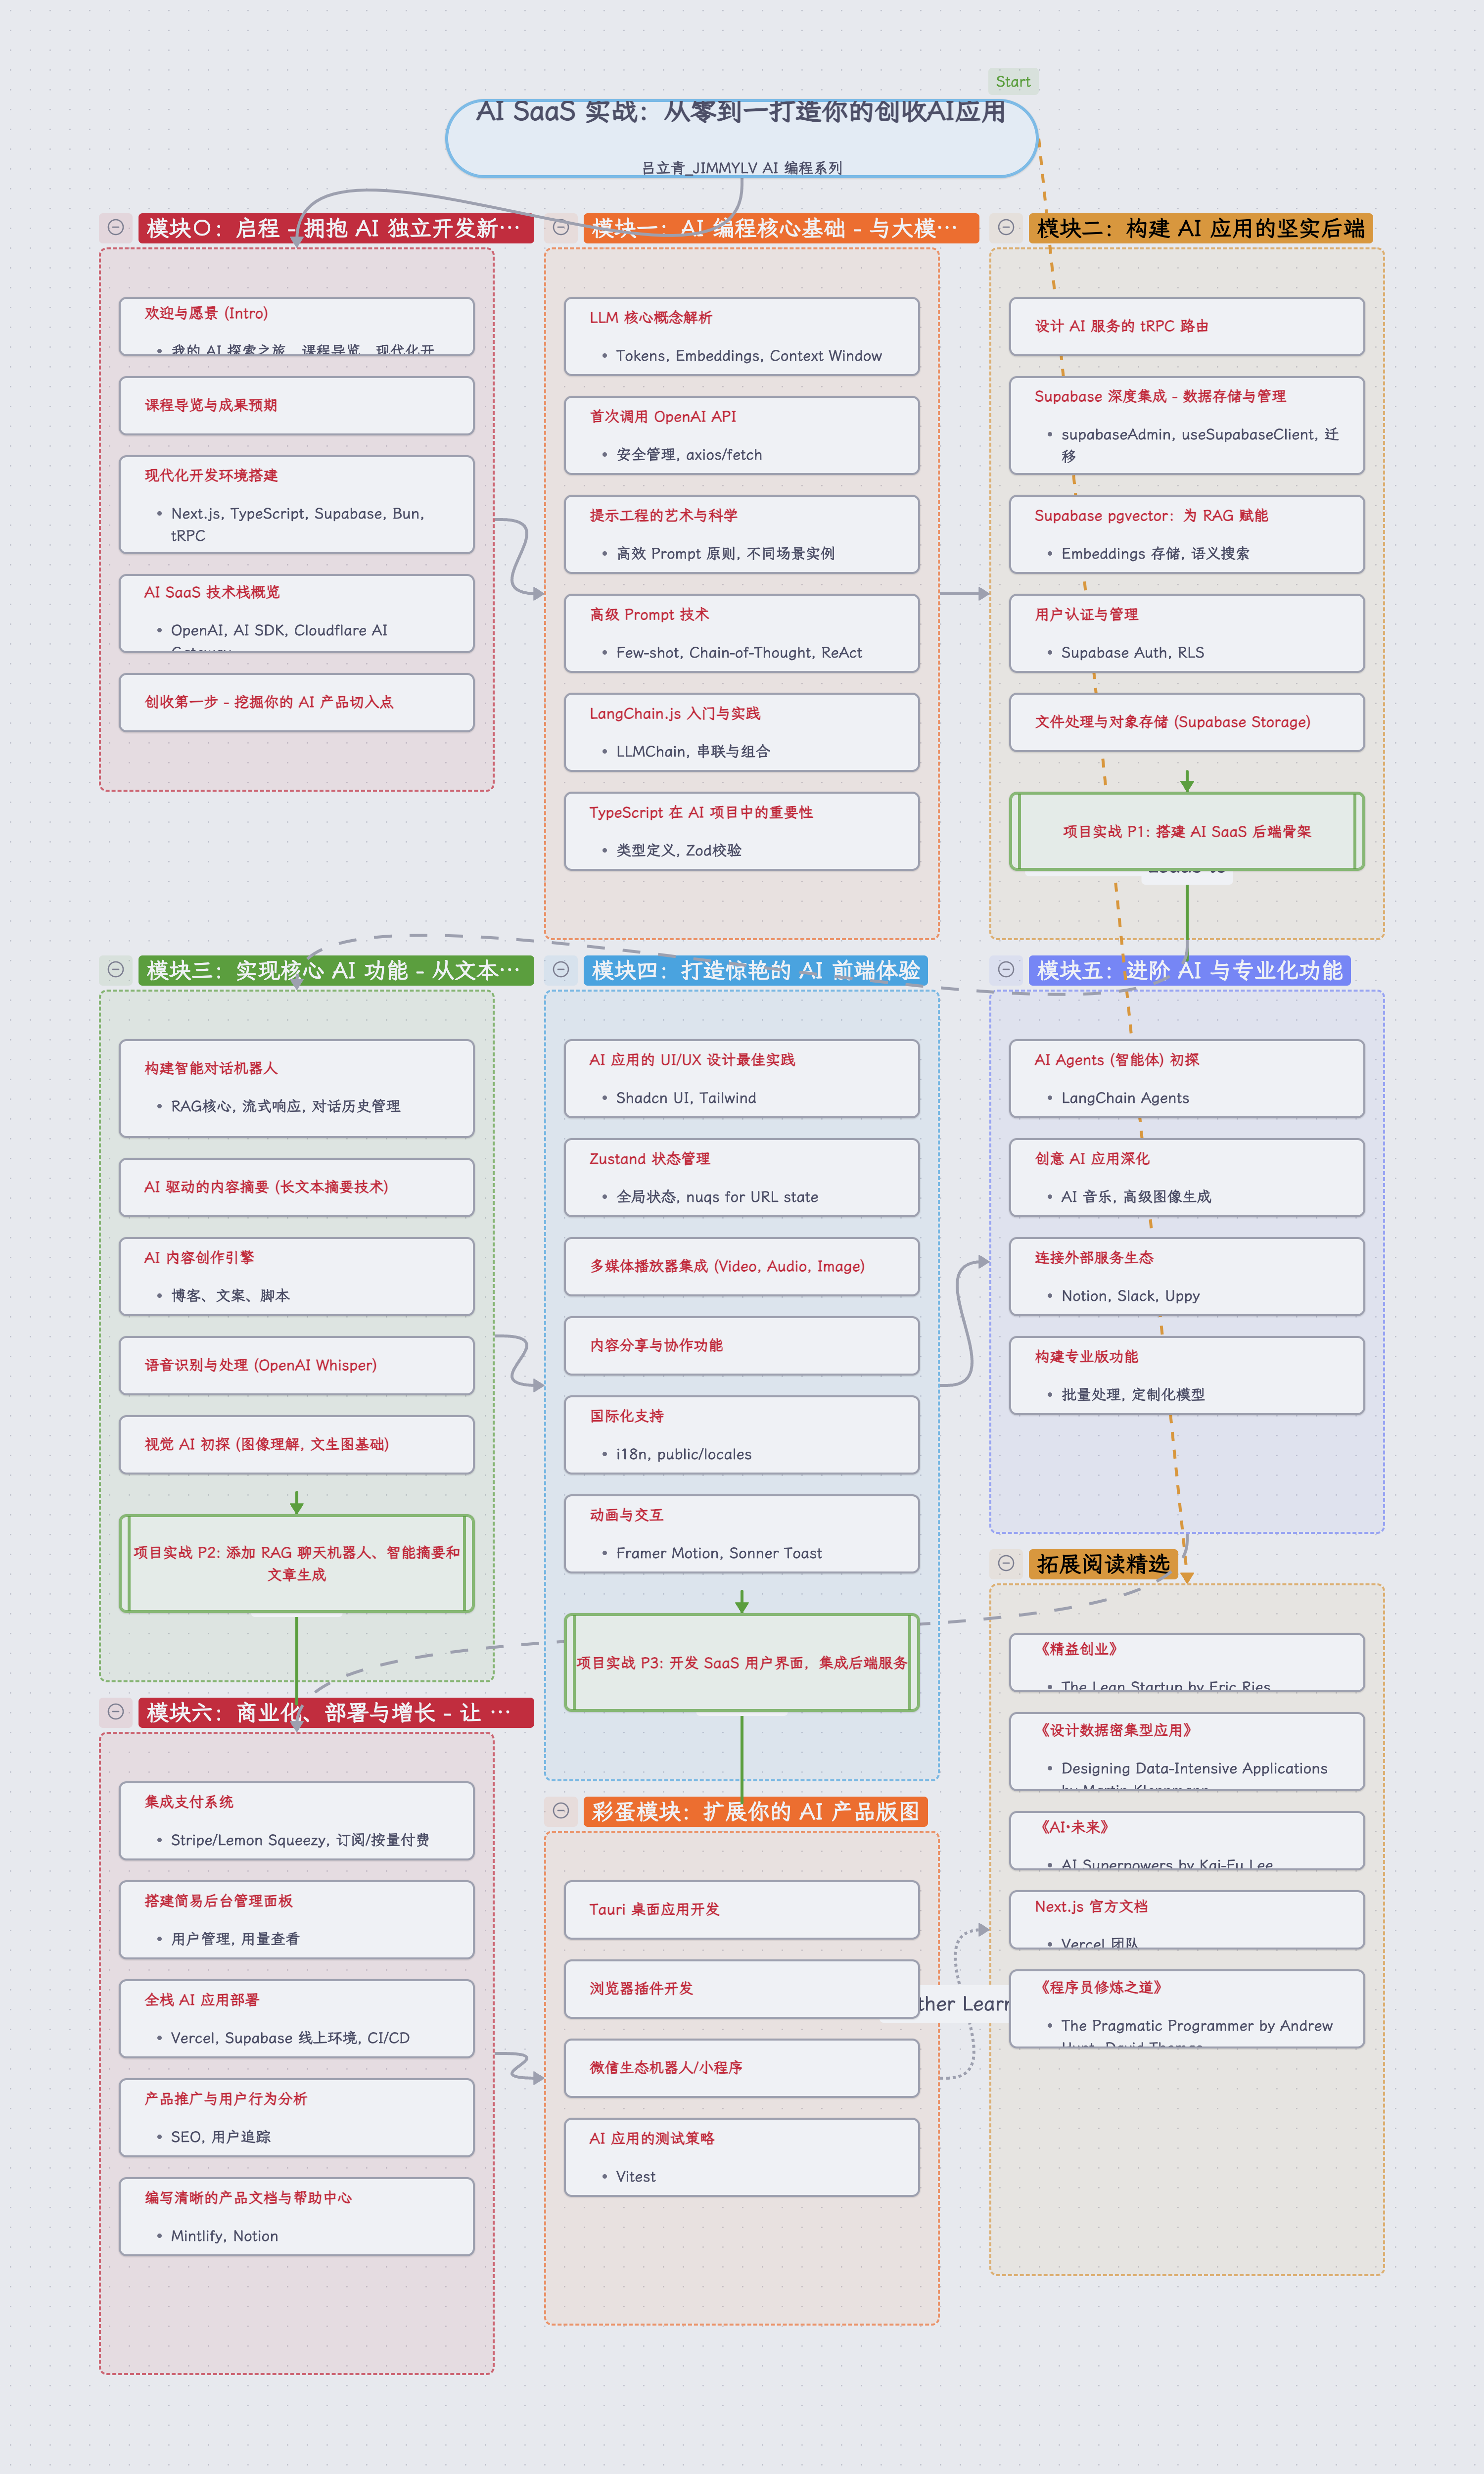Select the 搭建简易后台管理面板 card
The width and height of the screenshot is (1484, 2474).
(296, 1919)
